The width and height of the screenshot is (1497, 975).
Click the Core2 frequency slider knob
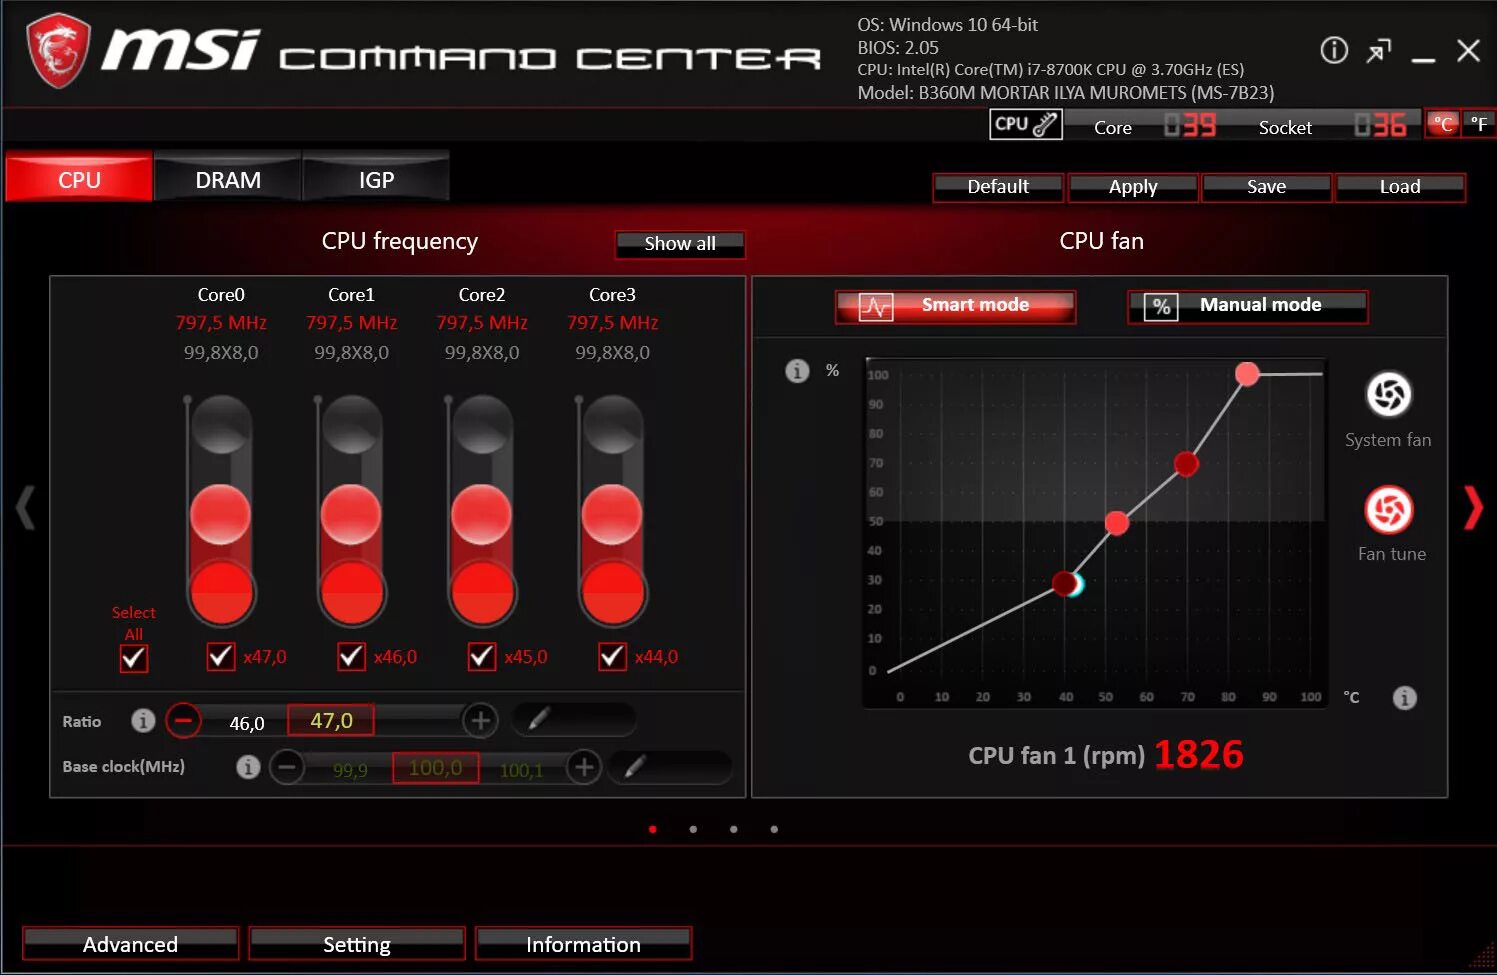[x=481, y=514]
